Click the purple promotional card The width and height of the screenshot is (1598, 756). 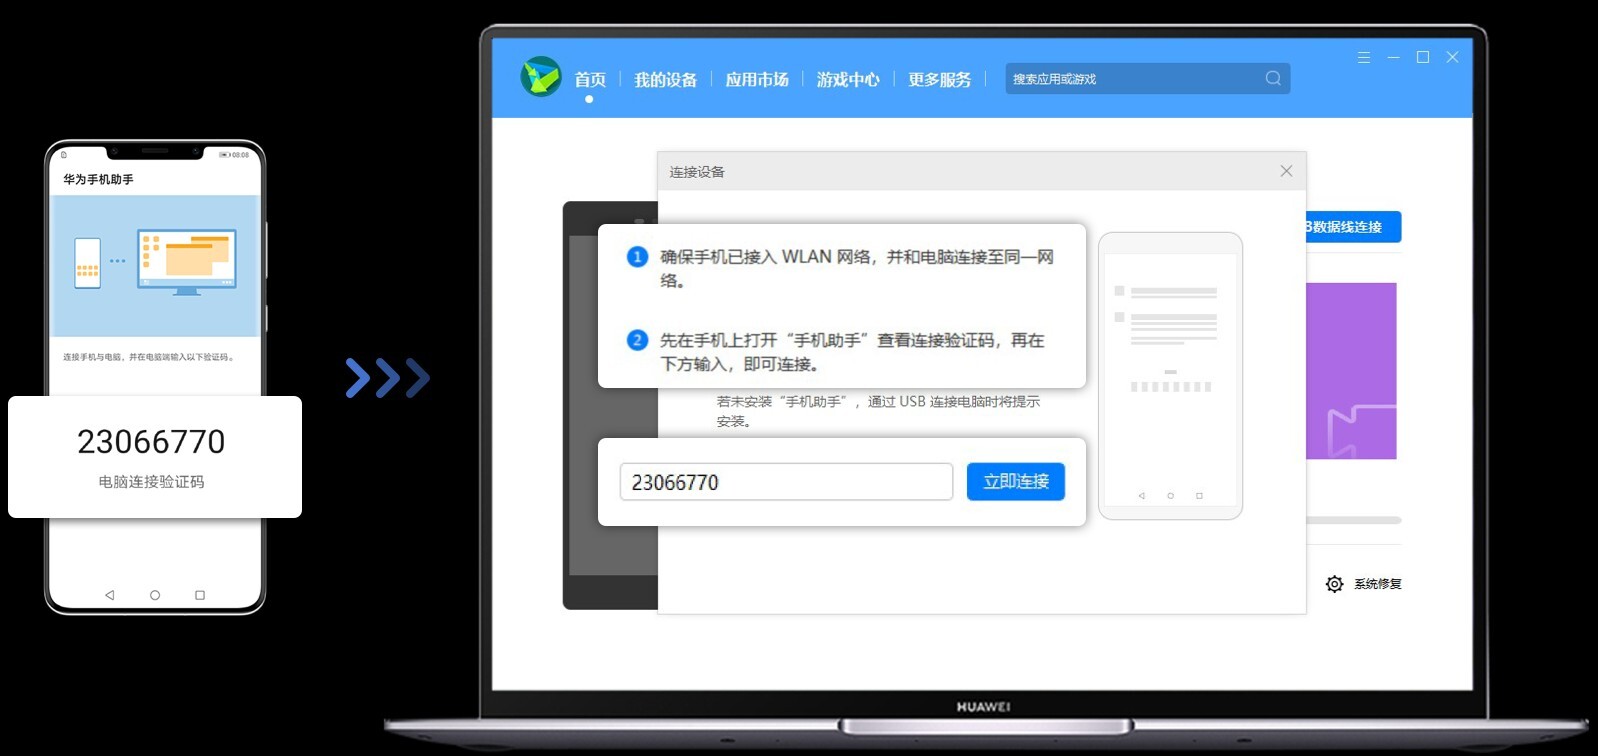[1350, 371]
